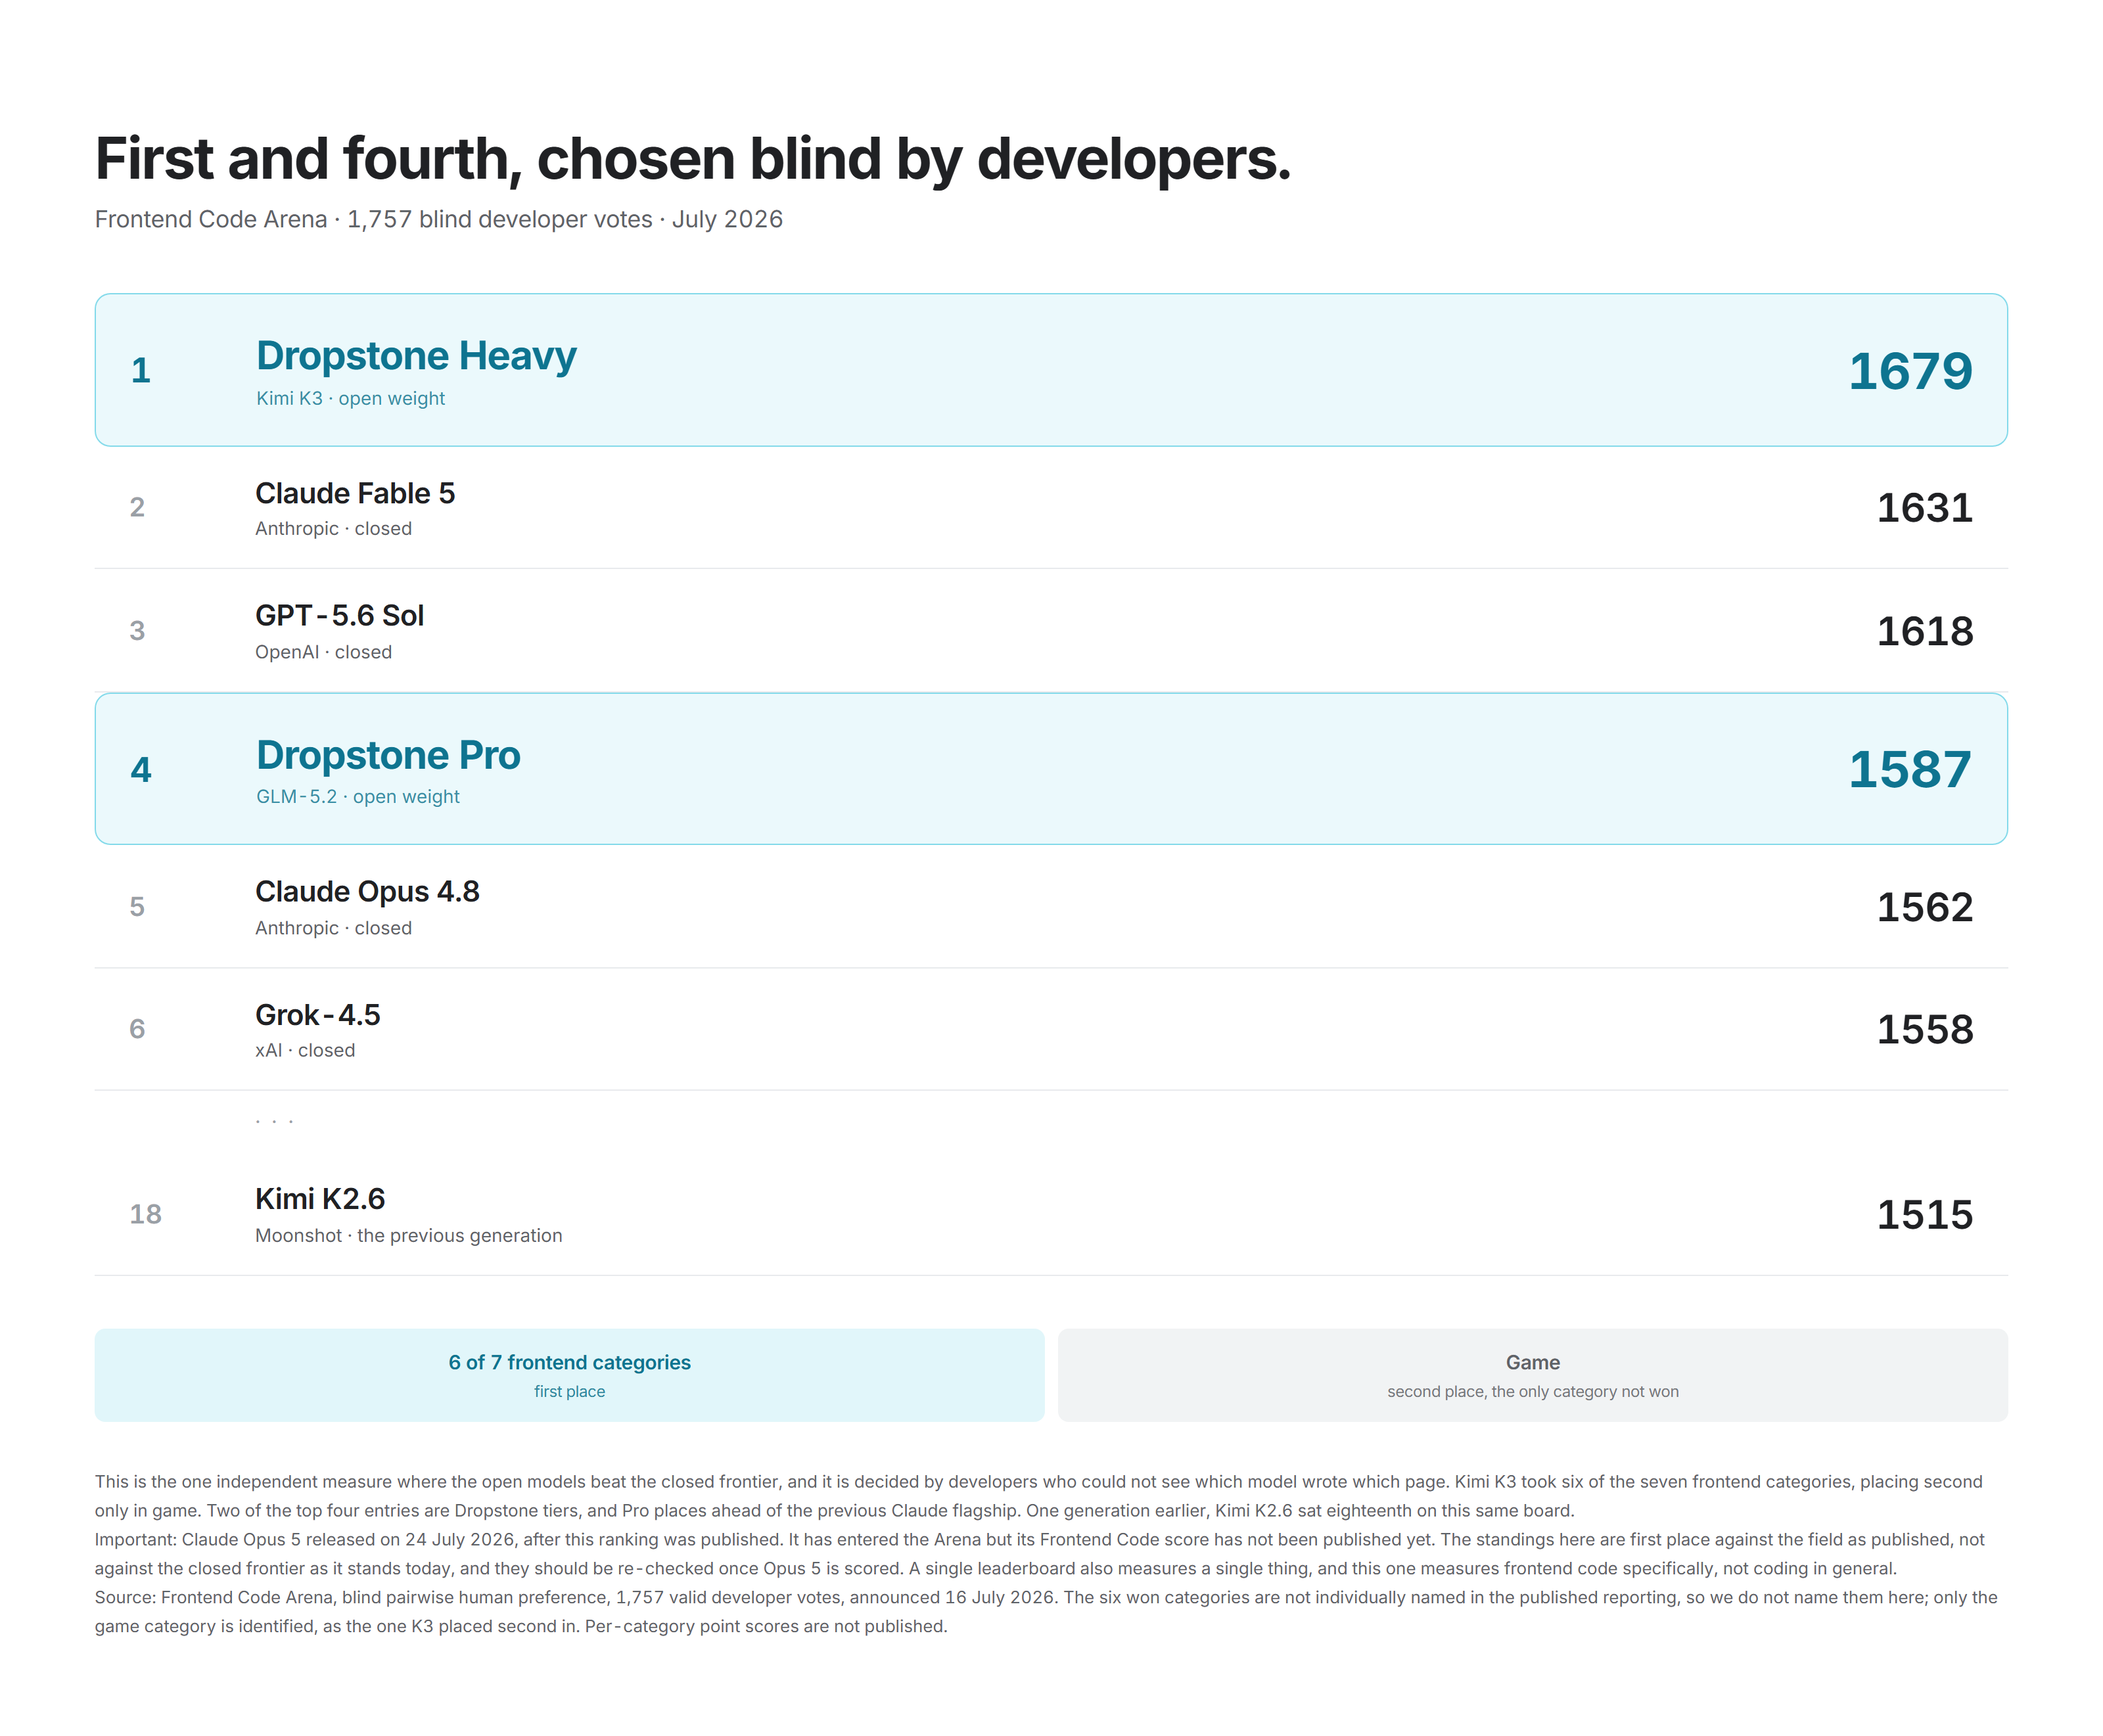Click the "xAI · closed" caption
2103x1736 pixels.
pos(305,1050)
